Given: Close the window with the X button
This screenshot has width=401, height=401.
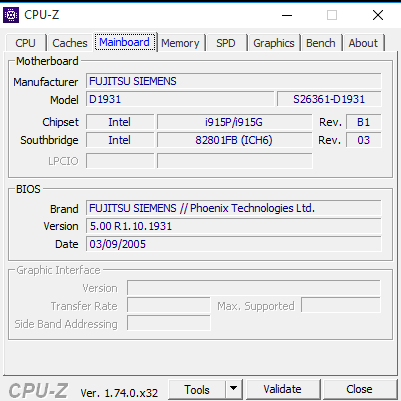Looking at the screenshot, I should pos(378,15).
